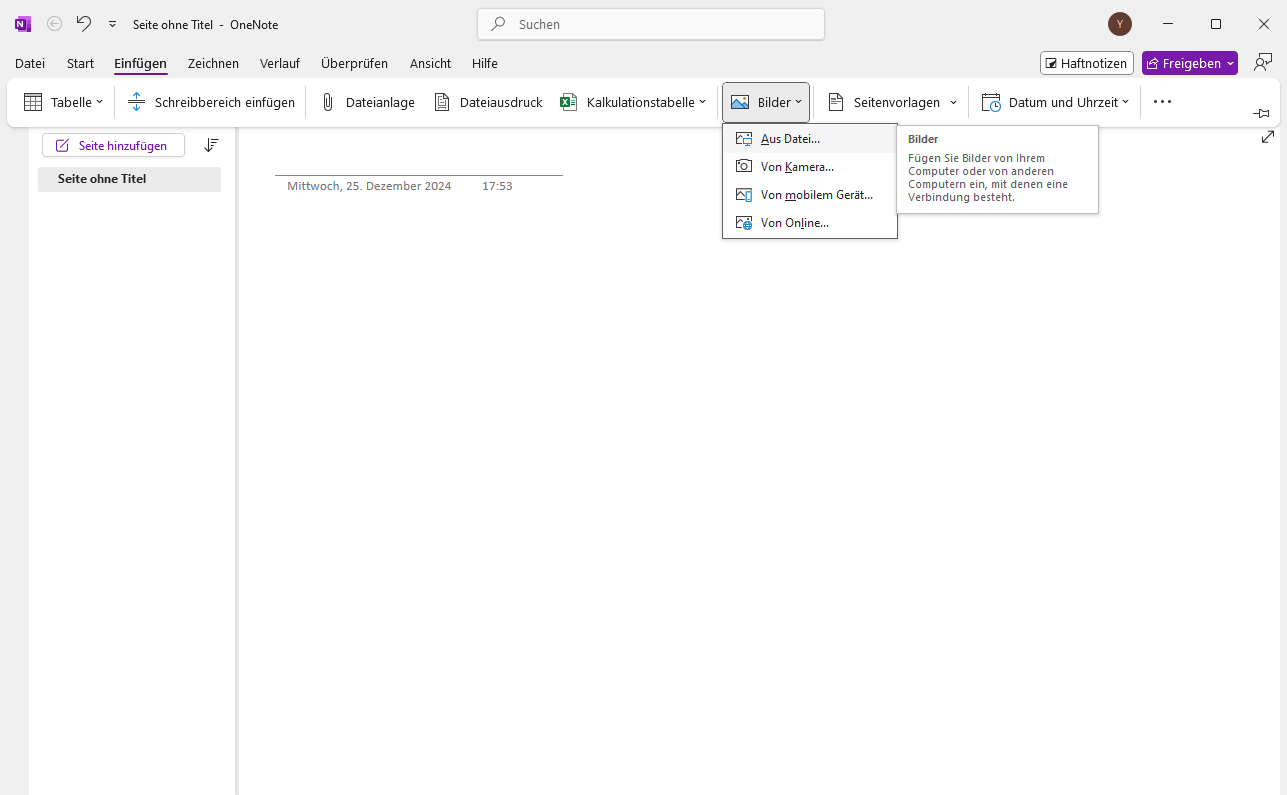Click into the Suchen search box
The height and width of the screenshot is (795, 1287).
[651, 24]
